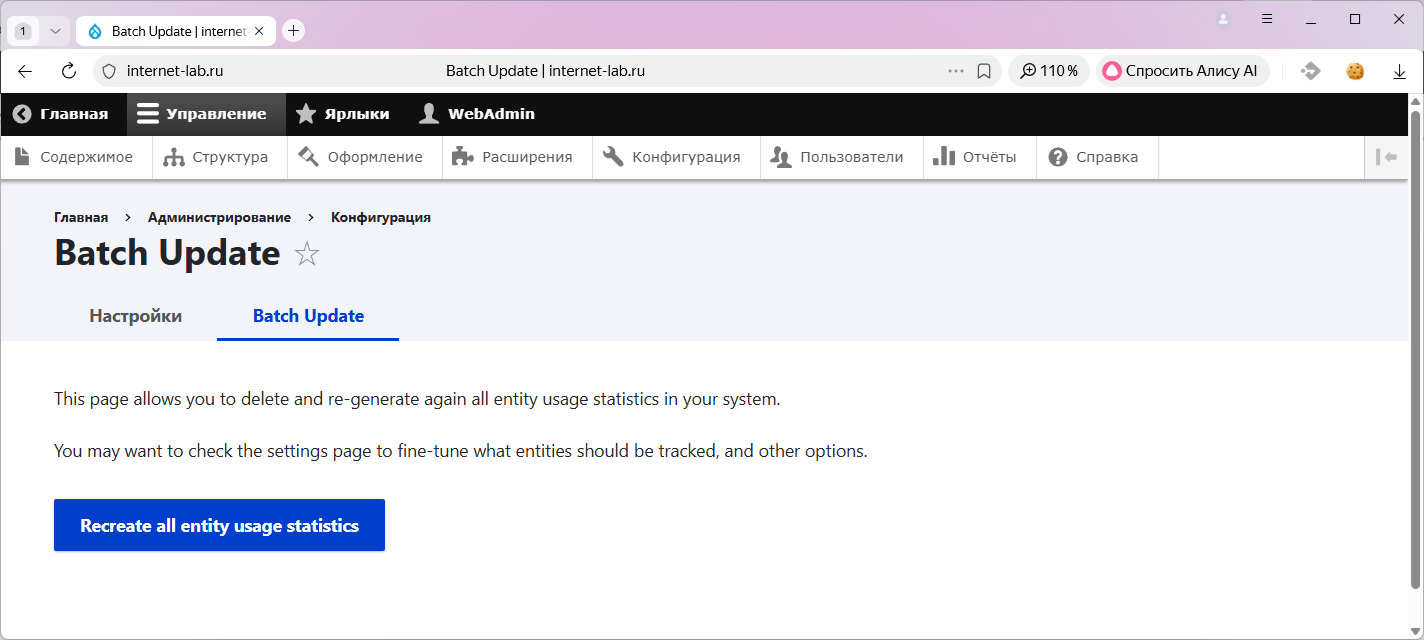1424x640 pixels.
Task: Reload the page with the refresh icon
Action: pyautogui.click(x=69, y=71)
